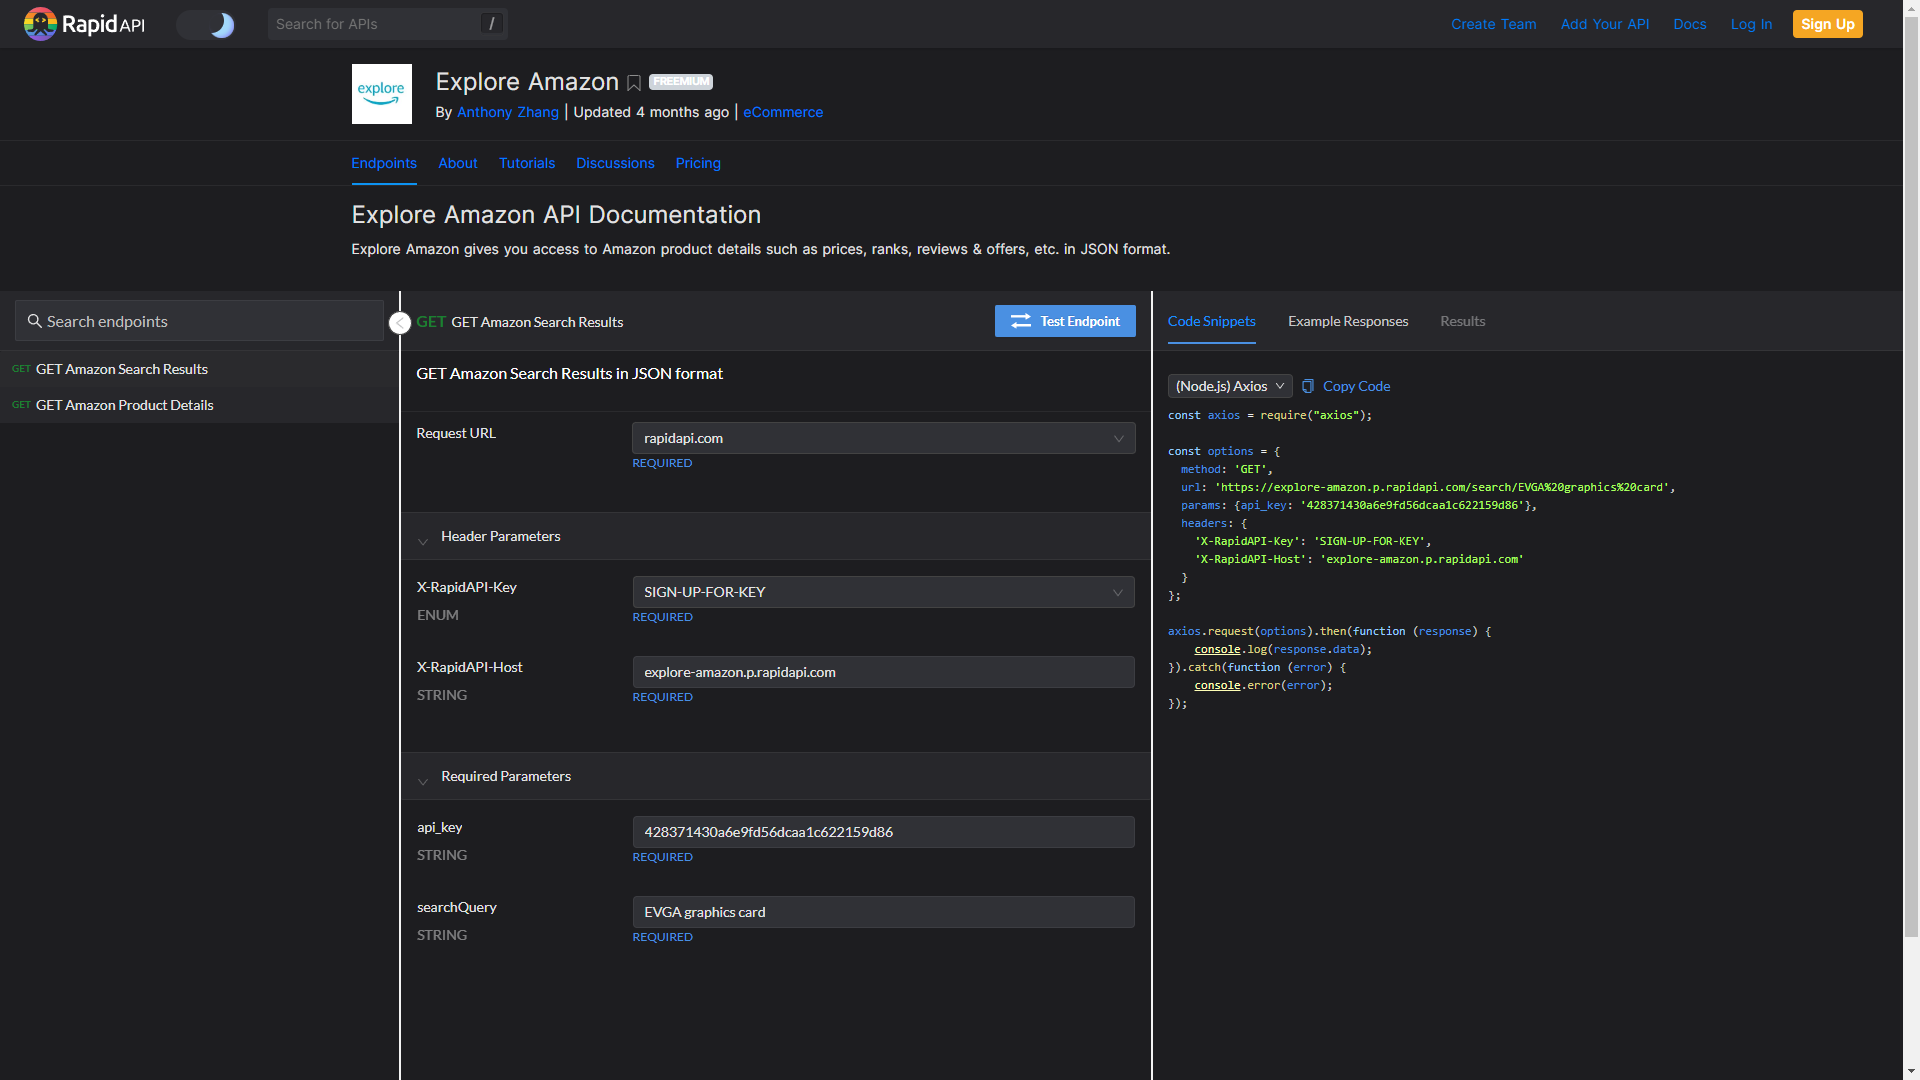This screenshot has height=1080, width=1920.
Task: Click the api_key input field
Action: 884,832
